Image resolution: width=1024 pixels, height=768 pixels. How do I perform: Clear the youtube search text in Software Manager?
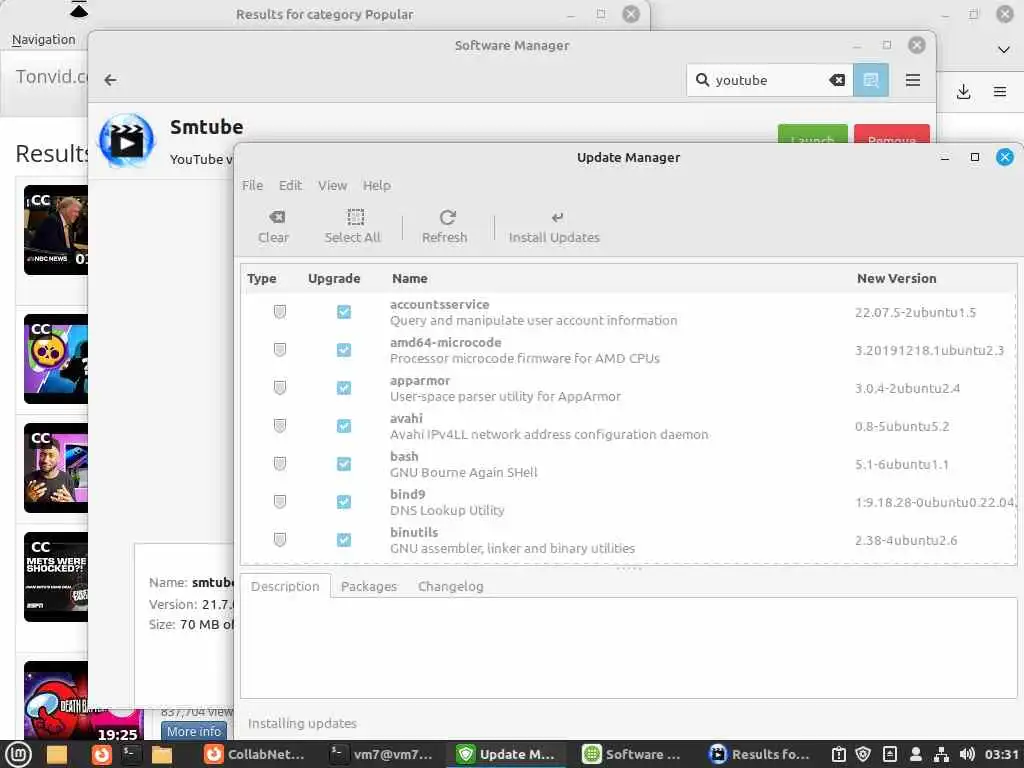point(837,80)
